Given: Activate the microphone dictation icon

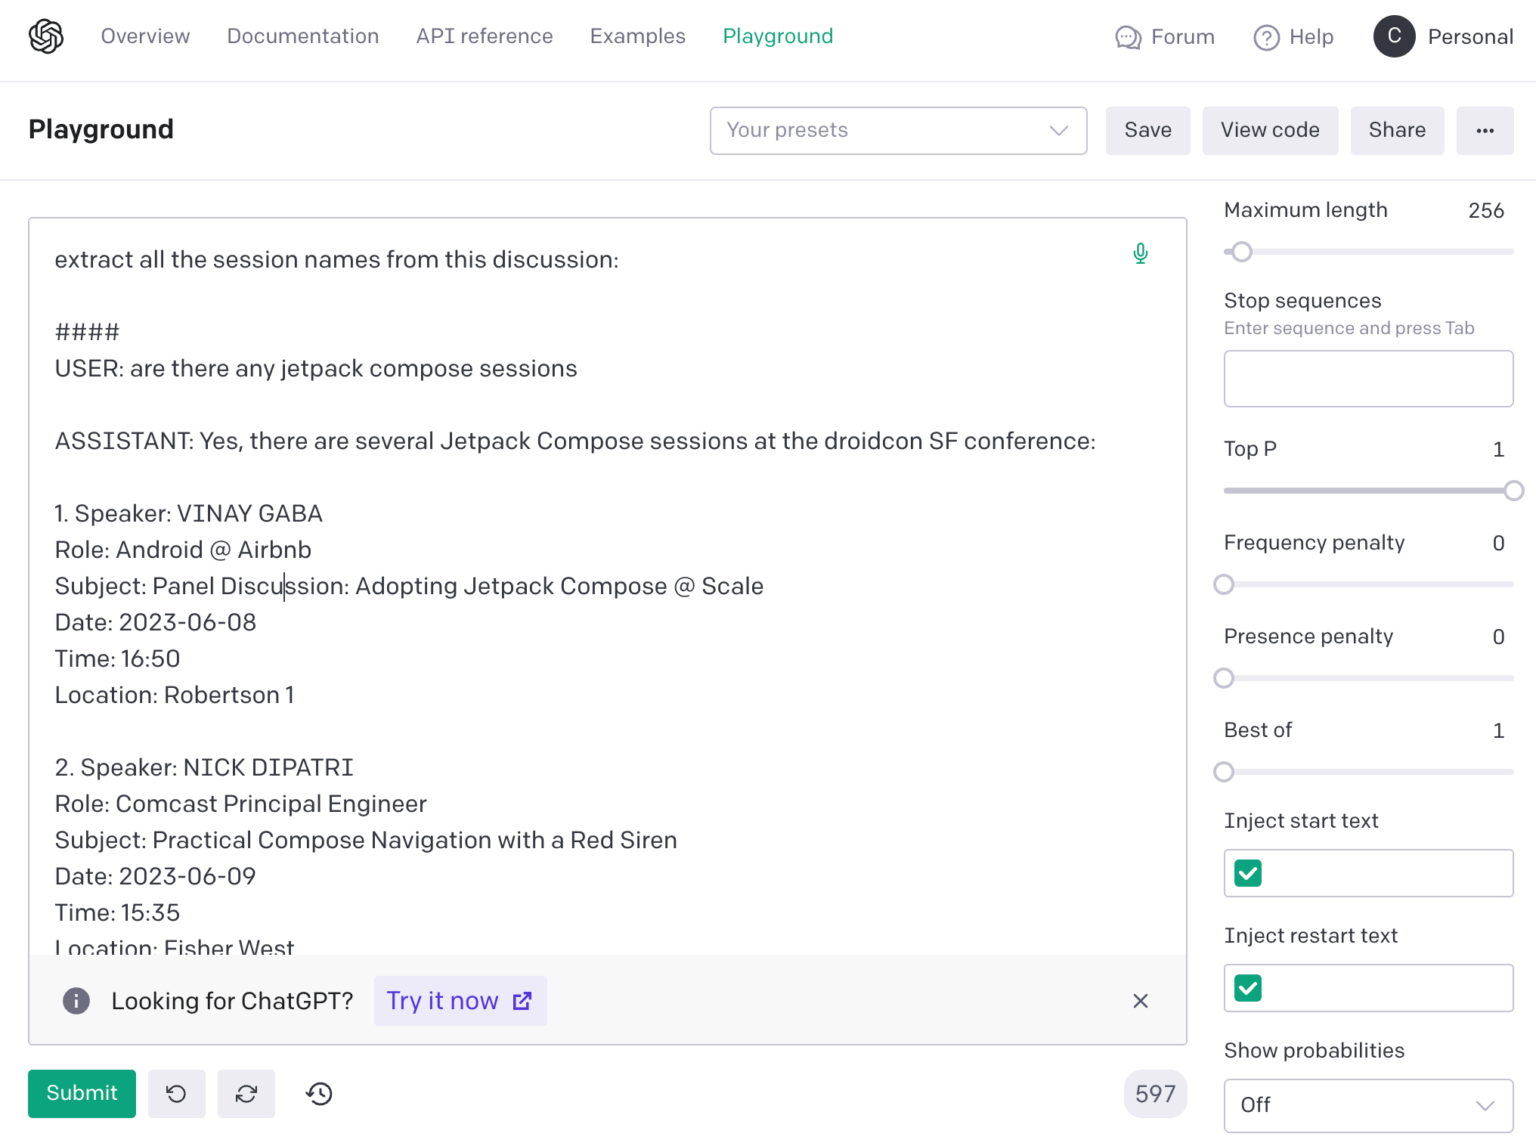Looking at the screenshot, I should tap(1140, 253).
